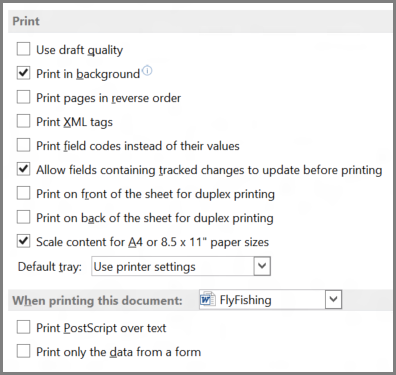This screenshot has height=375, width=396.
Task: Expand the FlyFishing document dropdown arrow
Action: tap(333, 299)
